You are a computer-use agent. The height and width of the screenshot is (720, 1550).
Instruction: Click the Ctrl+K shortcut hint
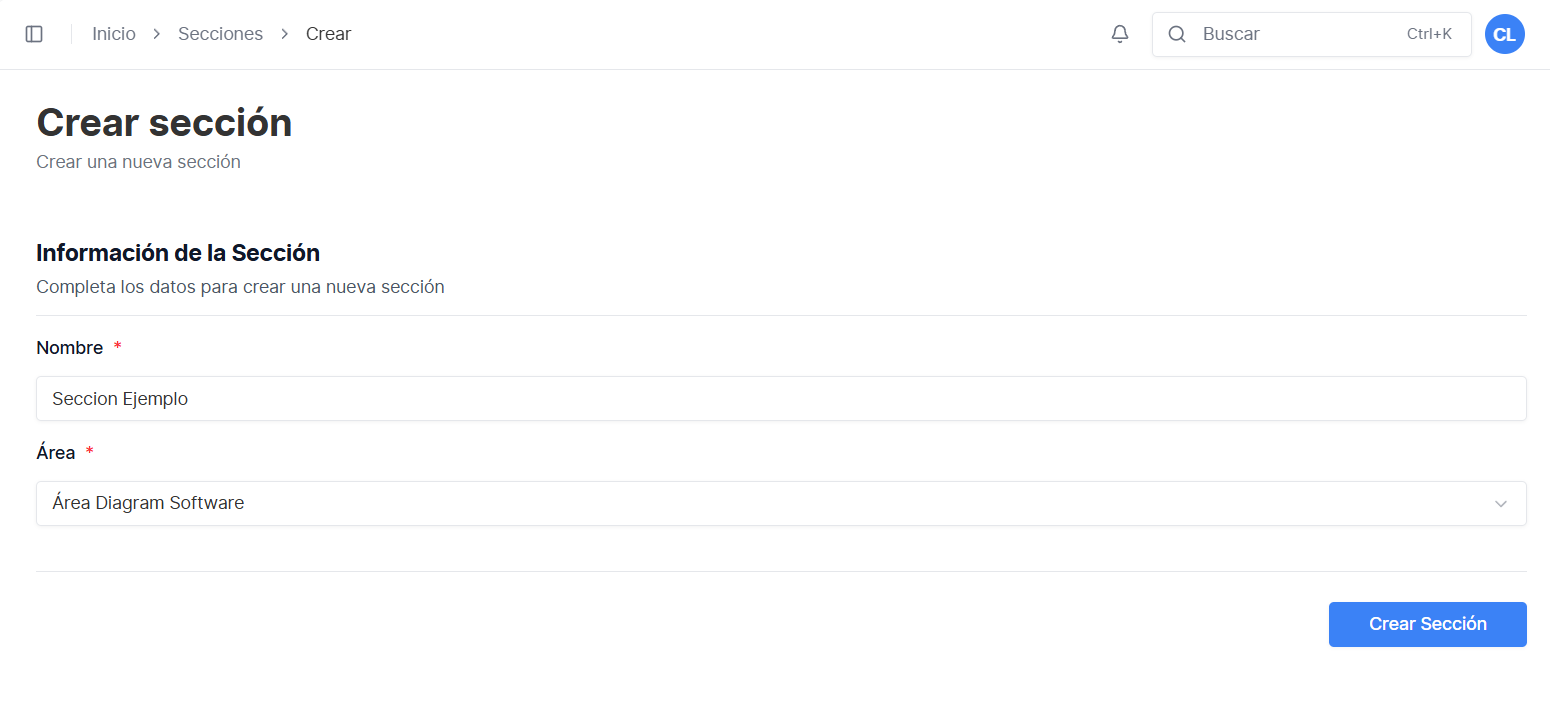(x=1429, y=34)
